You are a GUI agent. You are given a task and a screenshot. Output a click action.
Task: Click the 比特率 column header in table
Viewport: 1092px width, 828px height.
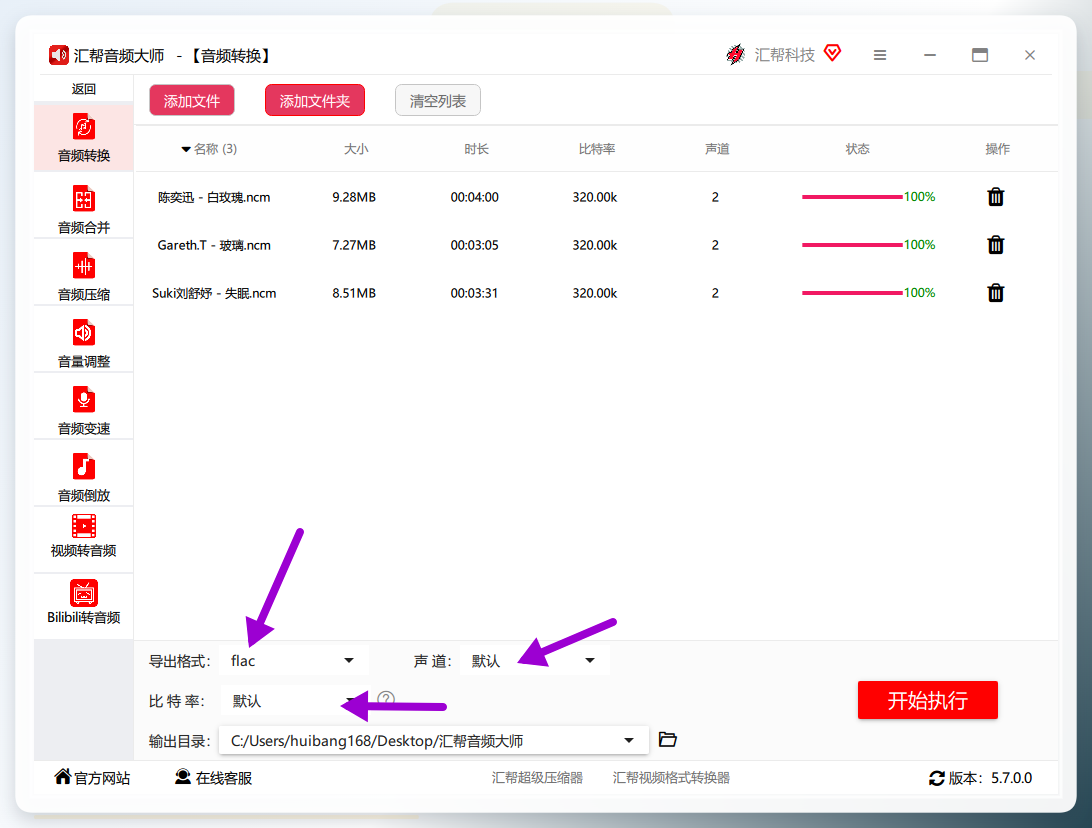(x=597, y=149)
